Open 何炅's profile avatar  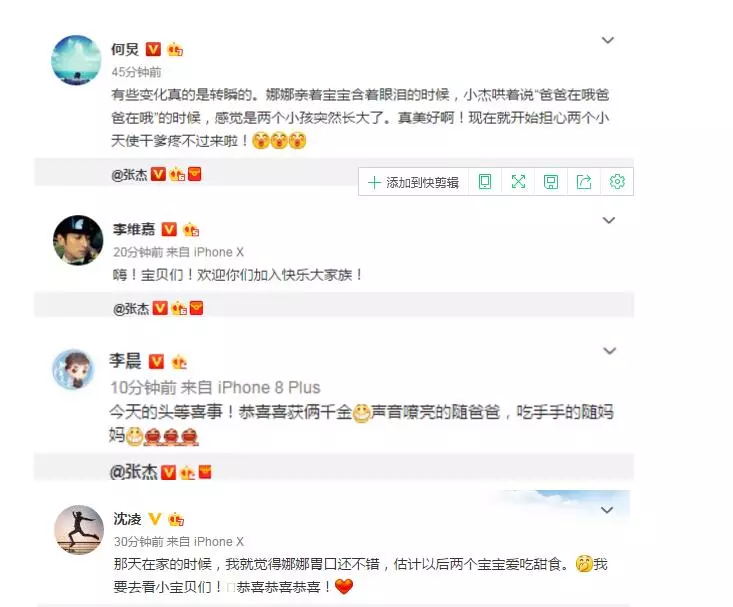[x=76, y=60]
